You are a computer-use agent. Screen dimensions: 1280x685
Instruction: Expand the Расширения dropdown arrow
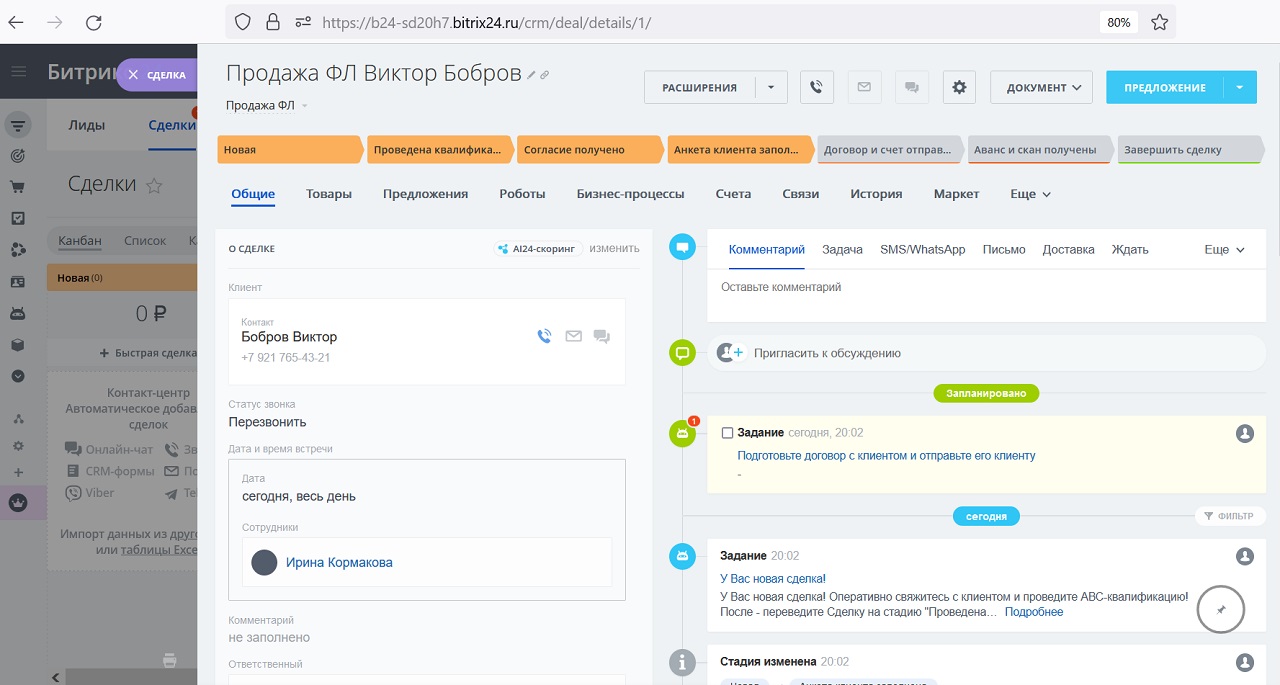pyautogui.click(x=771, y=87)
